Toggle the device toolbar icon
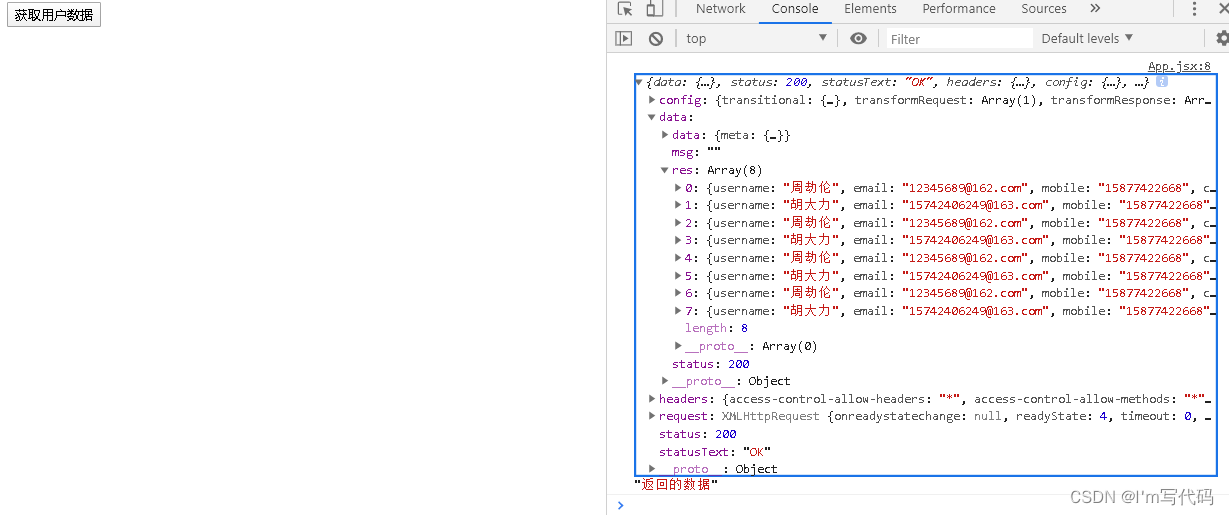Screen dimensions: 1229x515 click(654, 9)
